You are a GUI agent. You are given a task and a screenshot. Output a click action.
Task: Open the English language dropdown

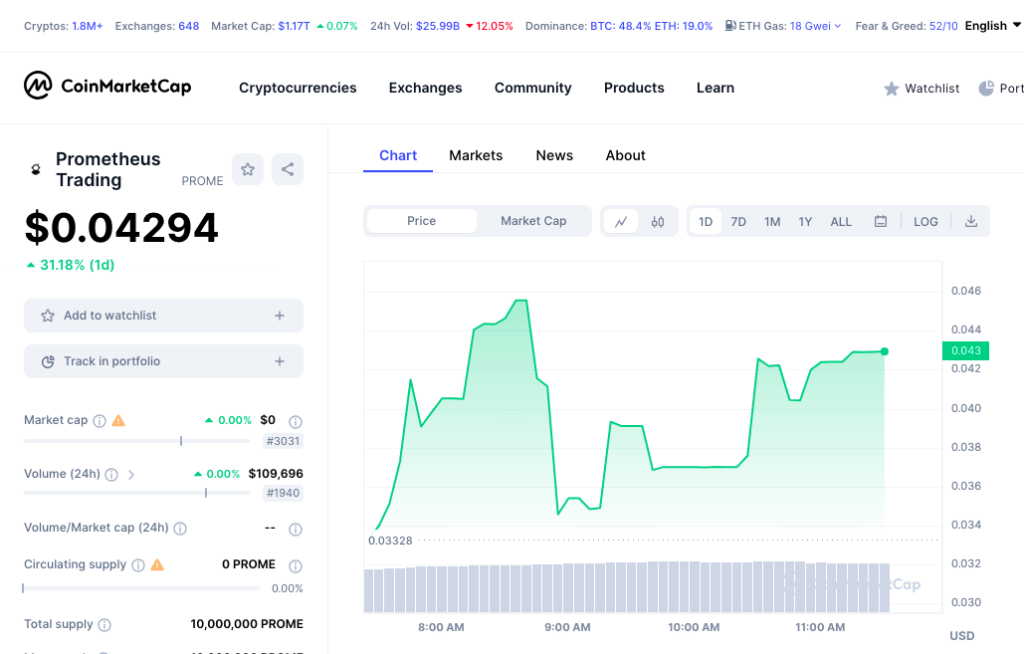[988, 26]
